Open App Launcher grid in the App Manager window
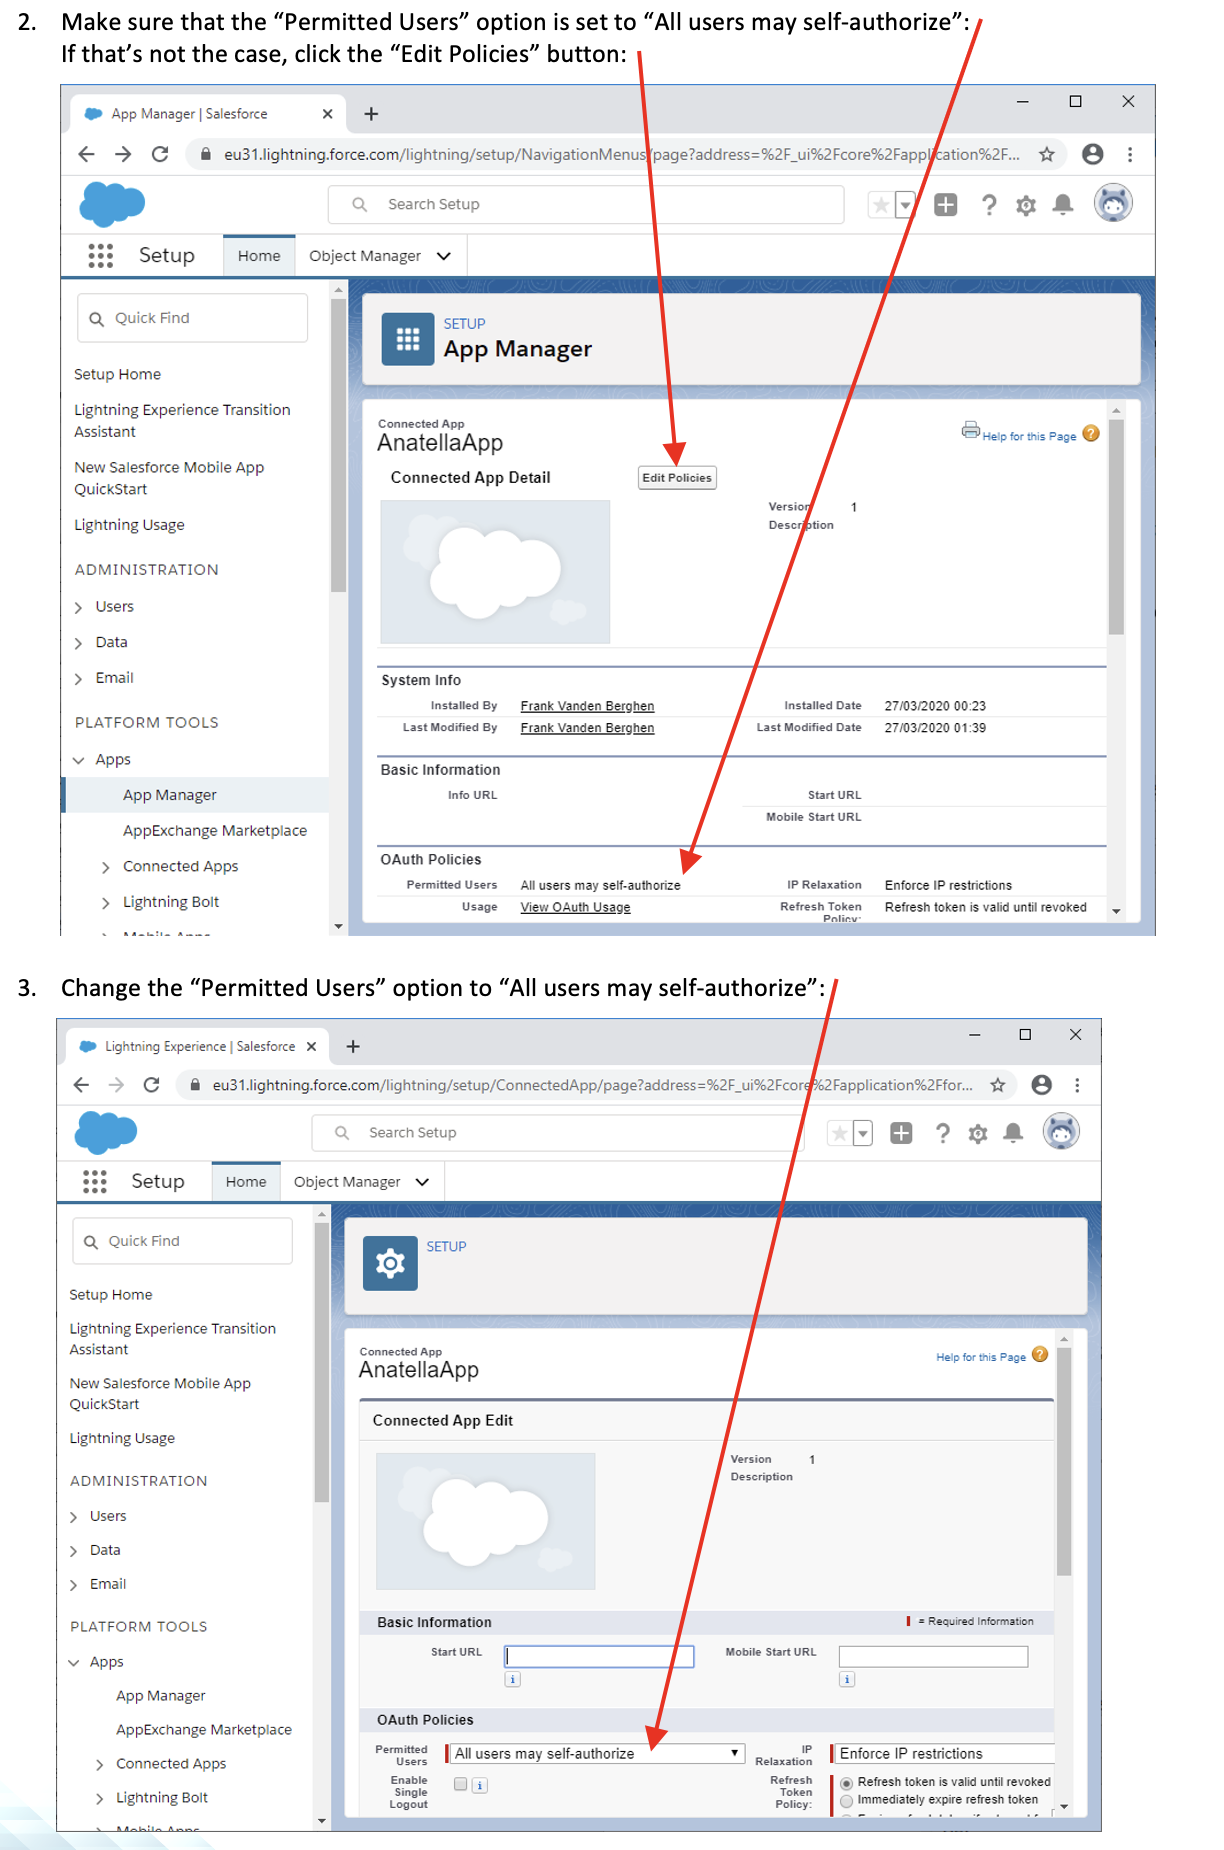 [101, 256]
